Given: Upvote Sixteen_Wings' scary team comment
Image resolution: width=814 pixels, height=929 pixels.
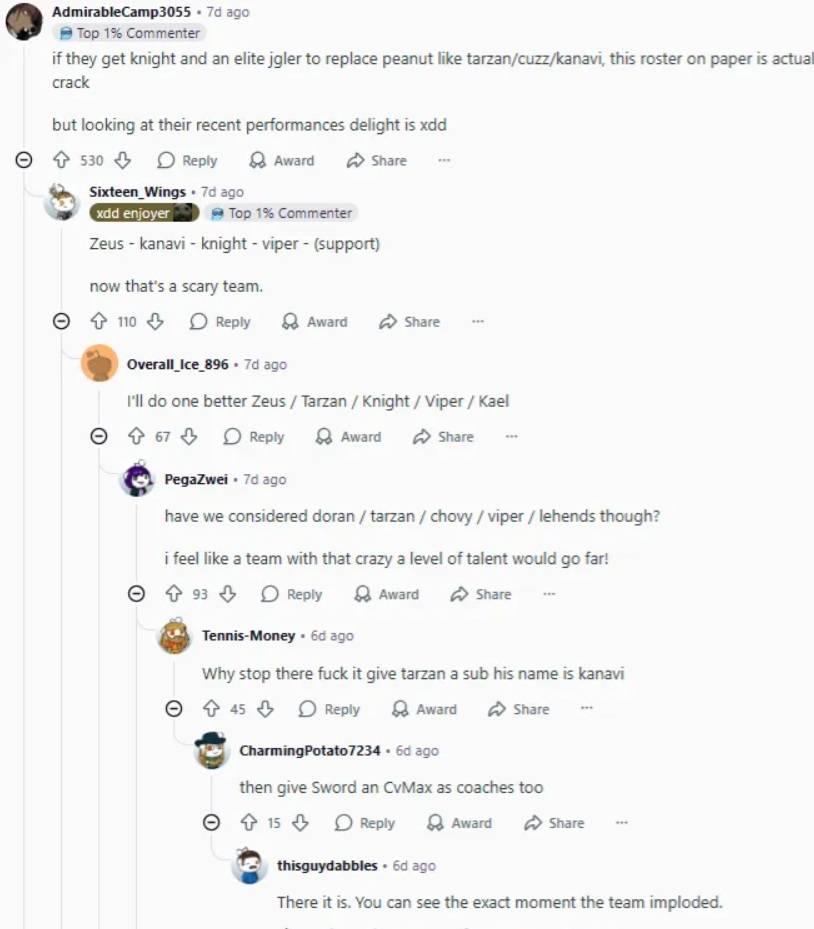Looking at the screenshot, I should [98, 322].
